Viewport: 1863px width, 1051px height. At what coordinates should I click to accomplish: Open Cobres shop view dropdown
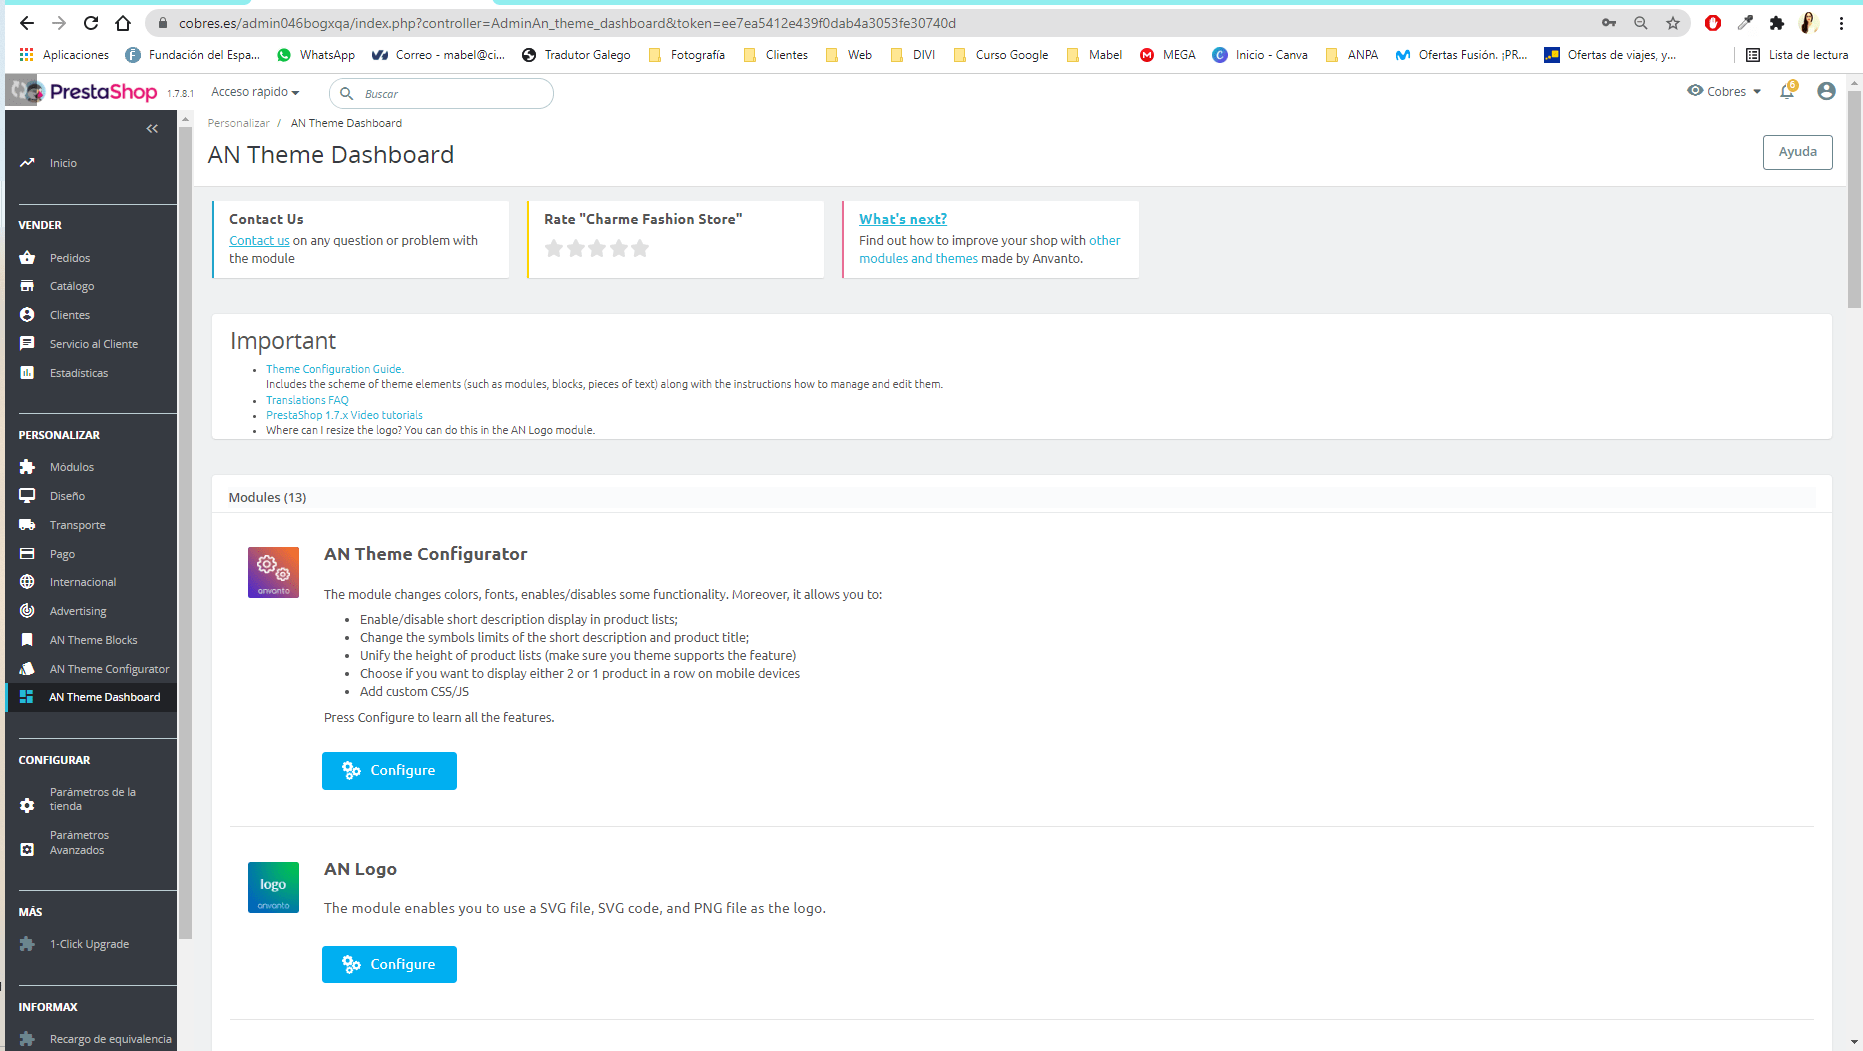tap(1725, 91)
